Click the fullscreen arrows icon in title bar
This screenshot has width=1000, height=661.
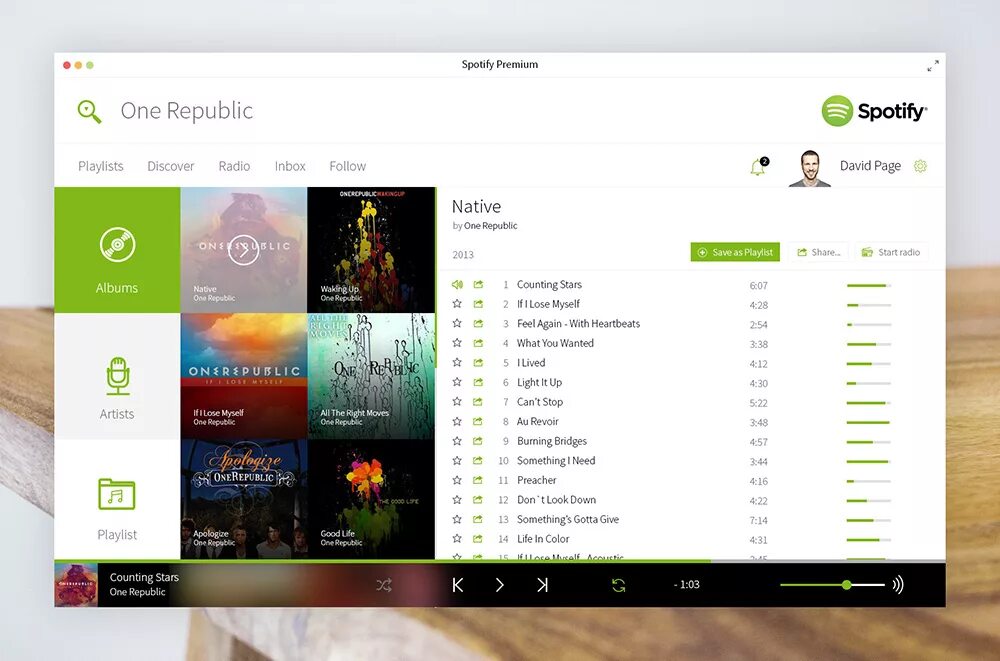tap(932, 66)
